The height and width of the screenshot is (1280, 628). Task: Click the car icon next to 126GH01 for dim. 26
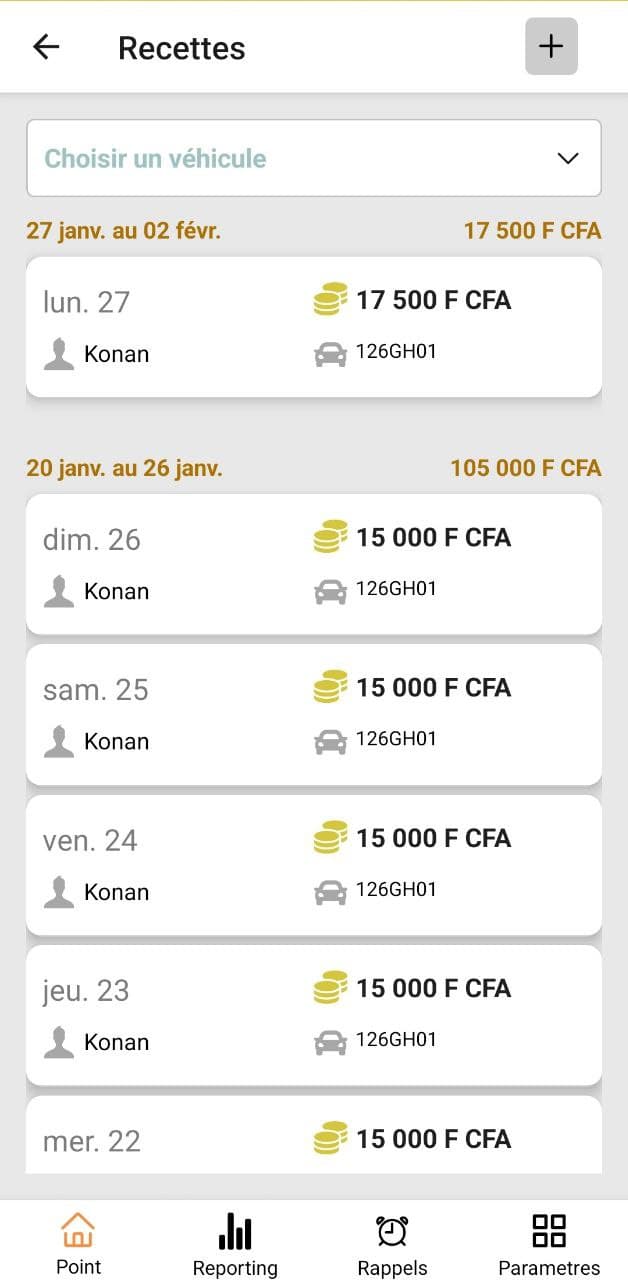tap(330, 589)
